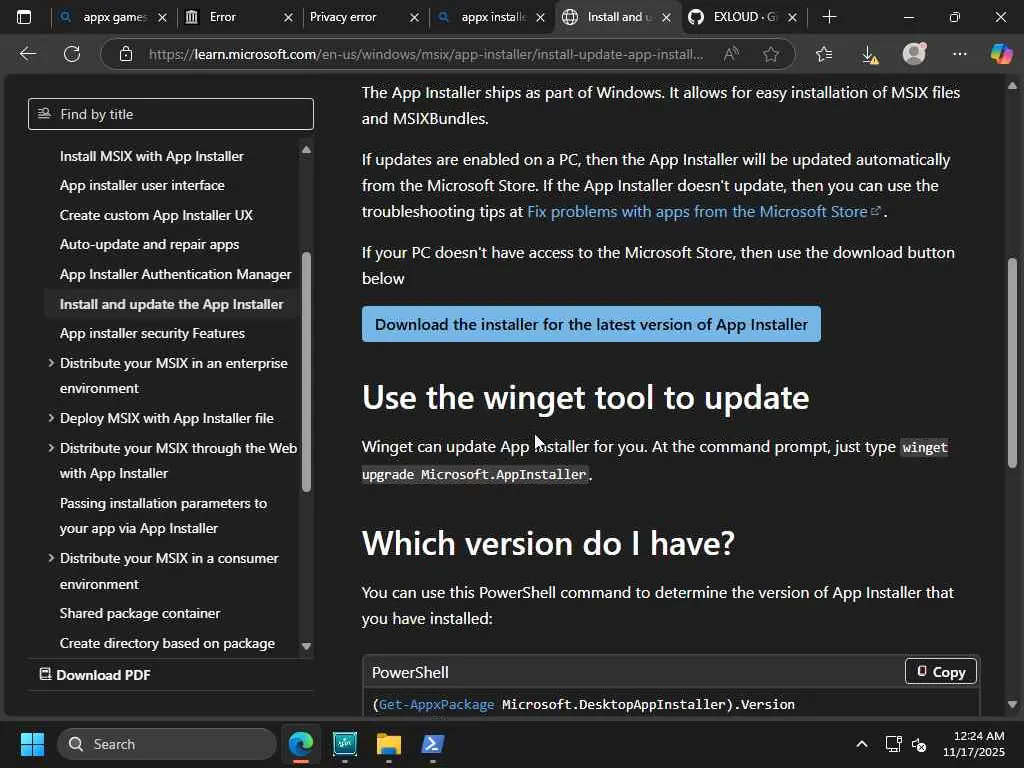Image resolution: width=1024 pixels, height=768 pixels.
Task: Add this page to favorites star
Action: point(771,54)
